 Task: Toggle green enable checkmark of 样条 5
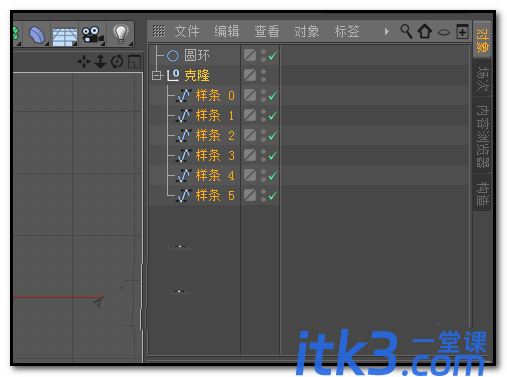273,196
